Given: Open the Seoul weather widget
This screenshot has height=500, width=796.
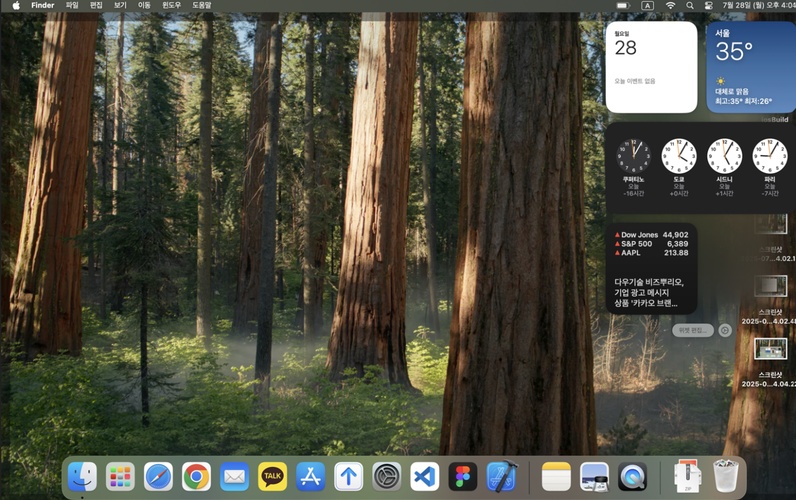Looking at the screenshot, I should [x=751, y=67].
